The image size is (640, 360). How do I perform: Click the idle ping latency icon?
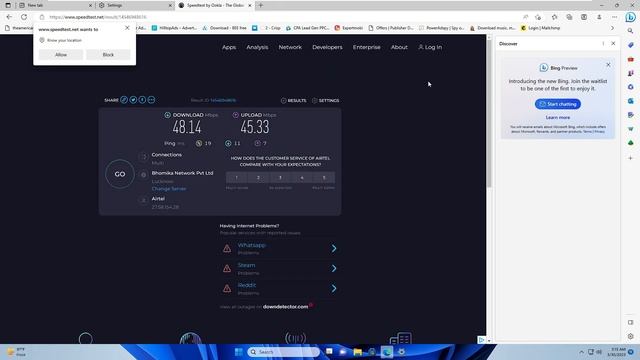point(199,143)
